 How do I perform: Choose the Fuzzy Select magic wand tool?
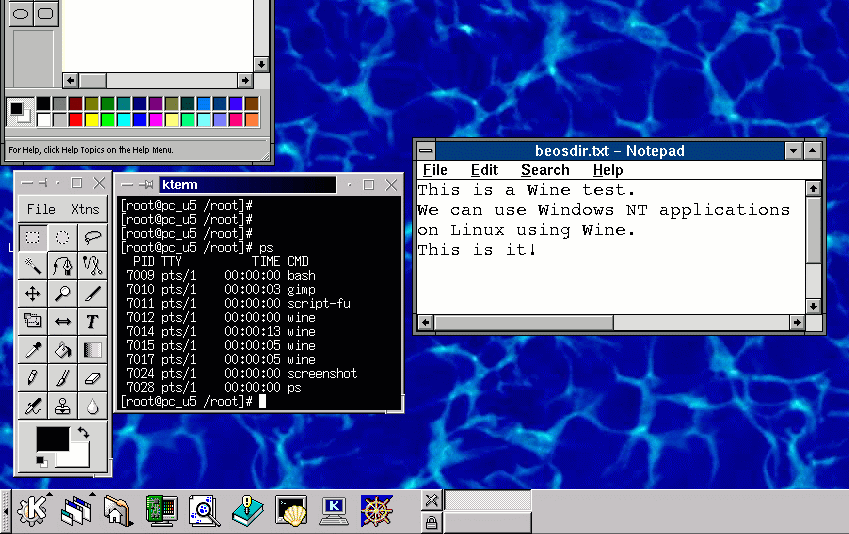coord(33,265)
